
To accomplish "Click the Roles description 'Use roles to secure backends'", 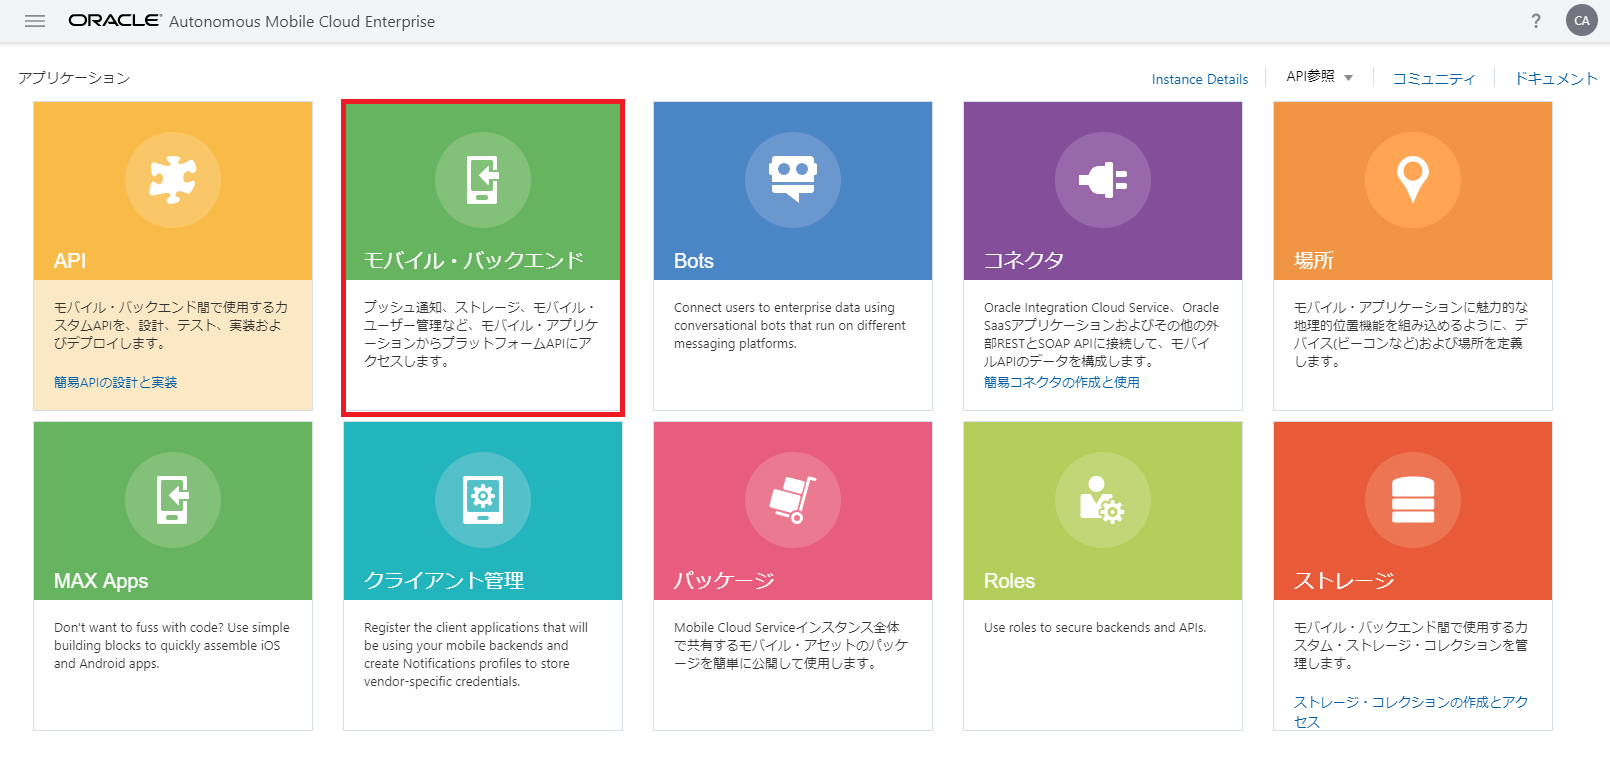I will [1095, 628].
